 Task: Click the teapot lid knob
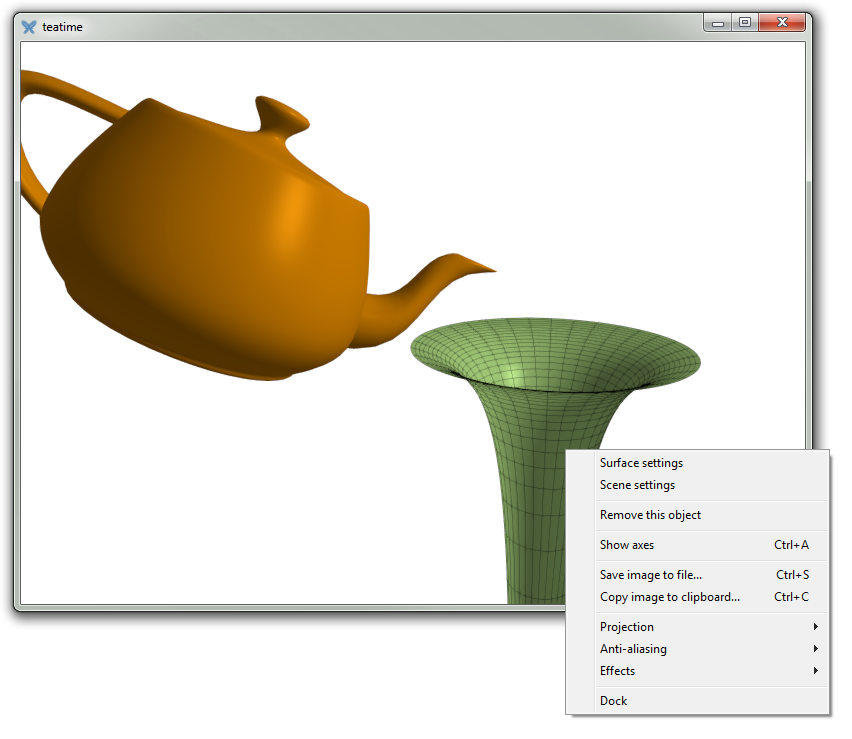(280, 113)
